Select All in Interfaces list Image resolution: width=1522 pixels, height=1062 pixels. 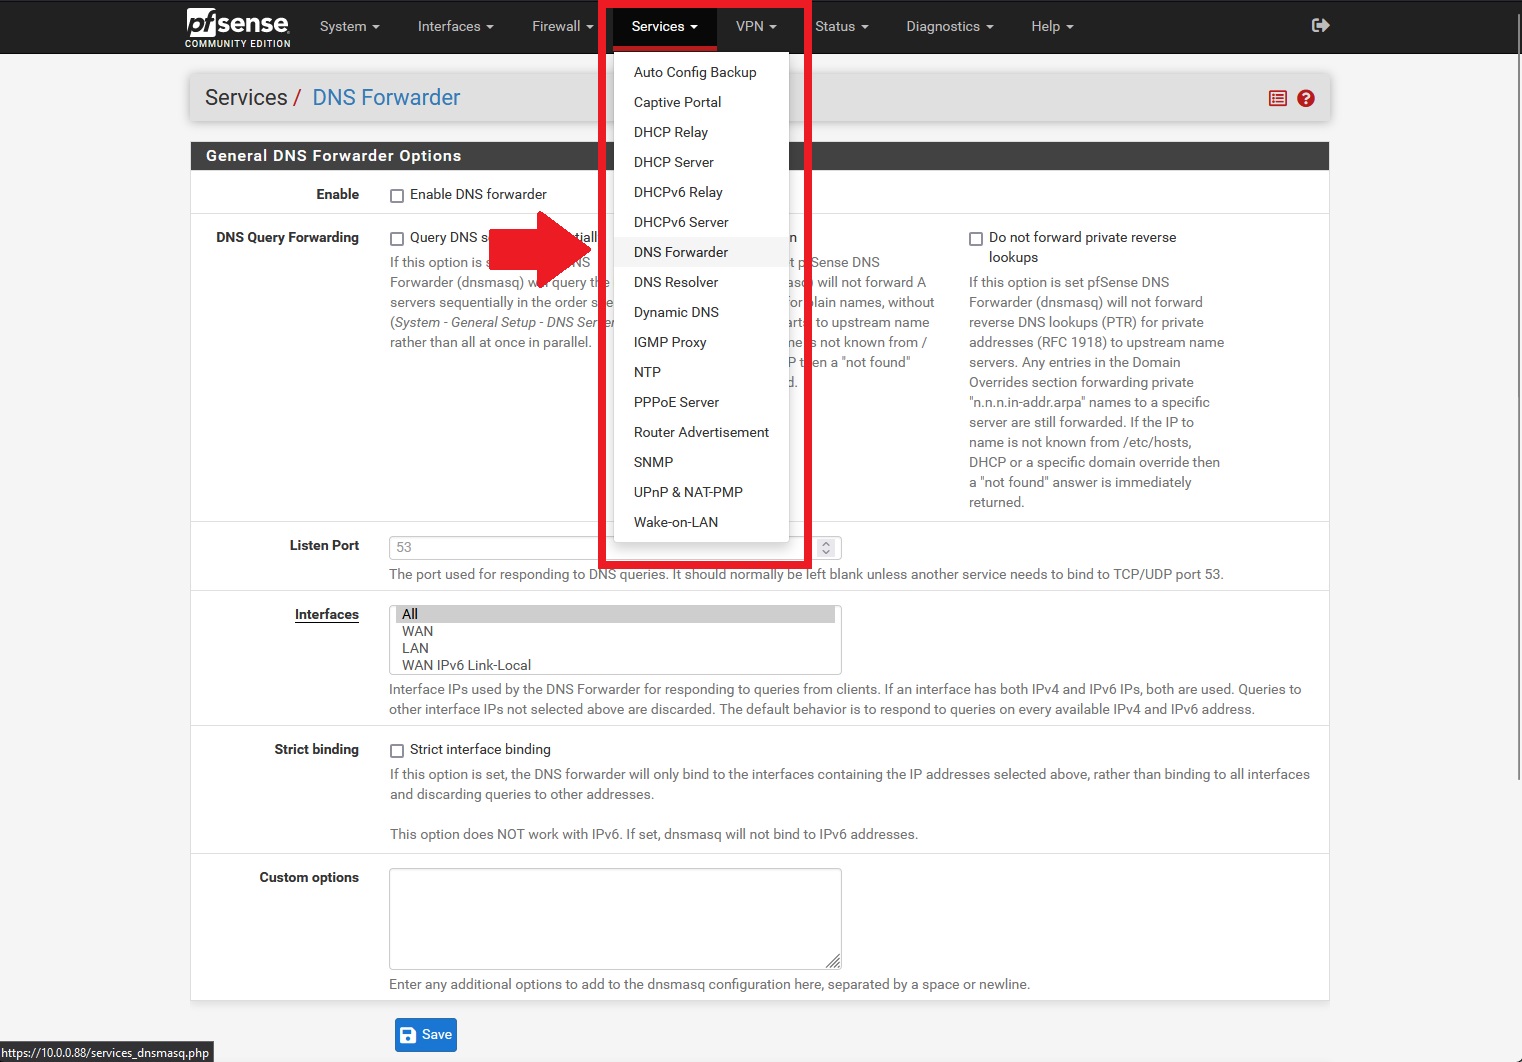615,614
